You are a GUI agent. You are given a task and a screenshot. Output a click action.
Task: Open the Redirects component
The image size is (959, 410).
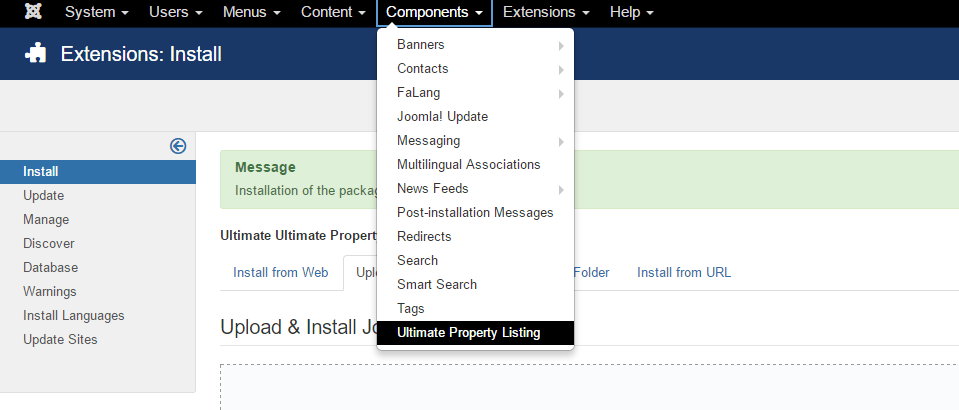click(475, 236)
